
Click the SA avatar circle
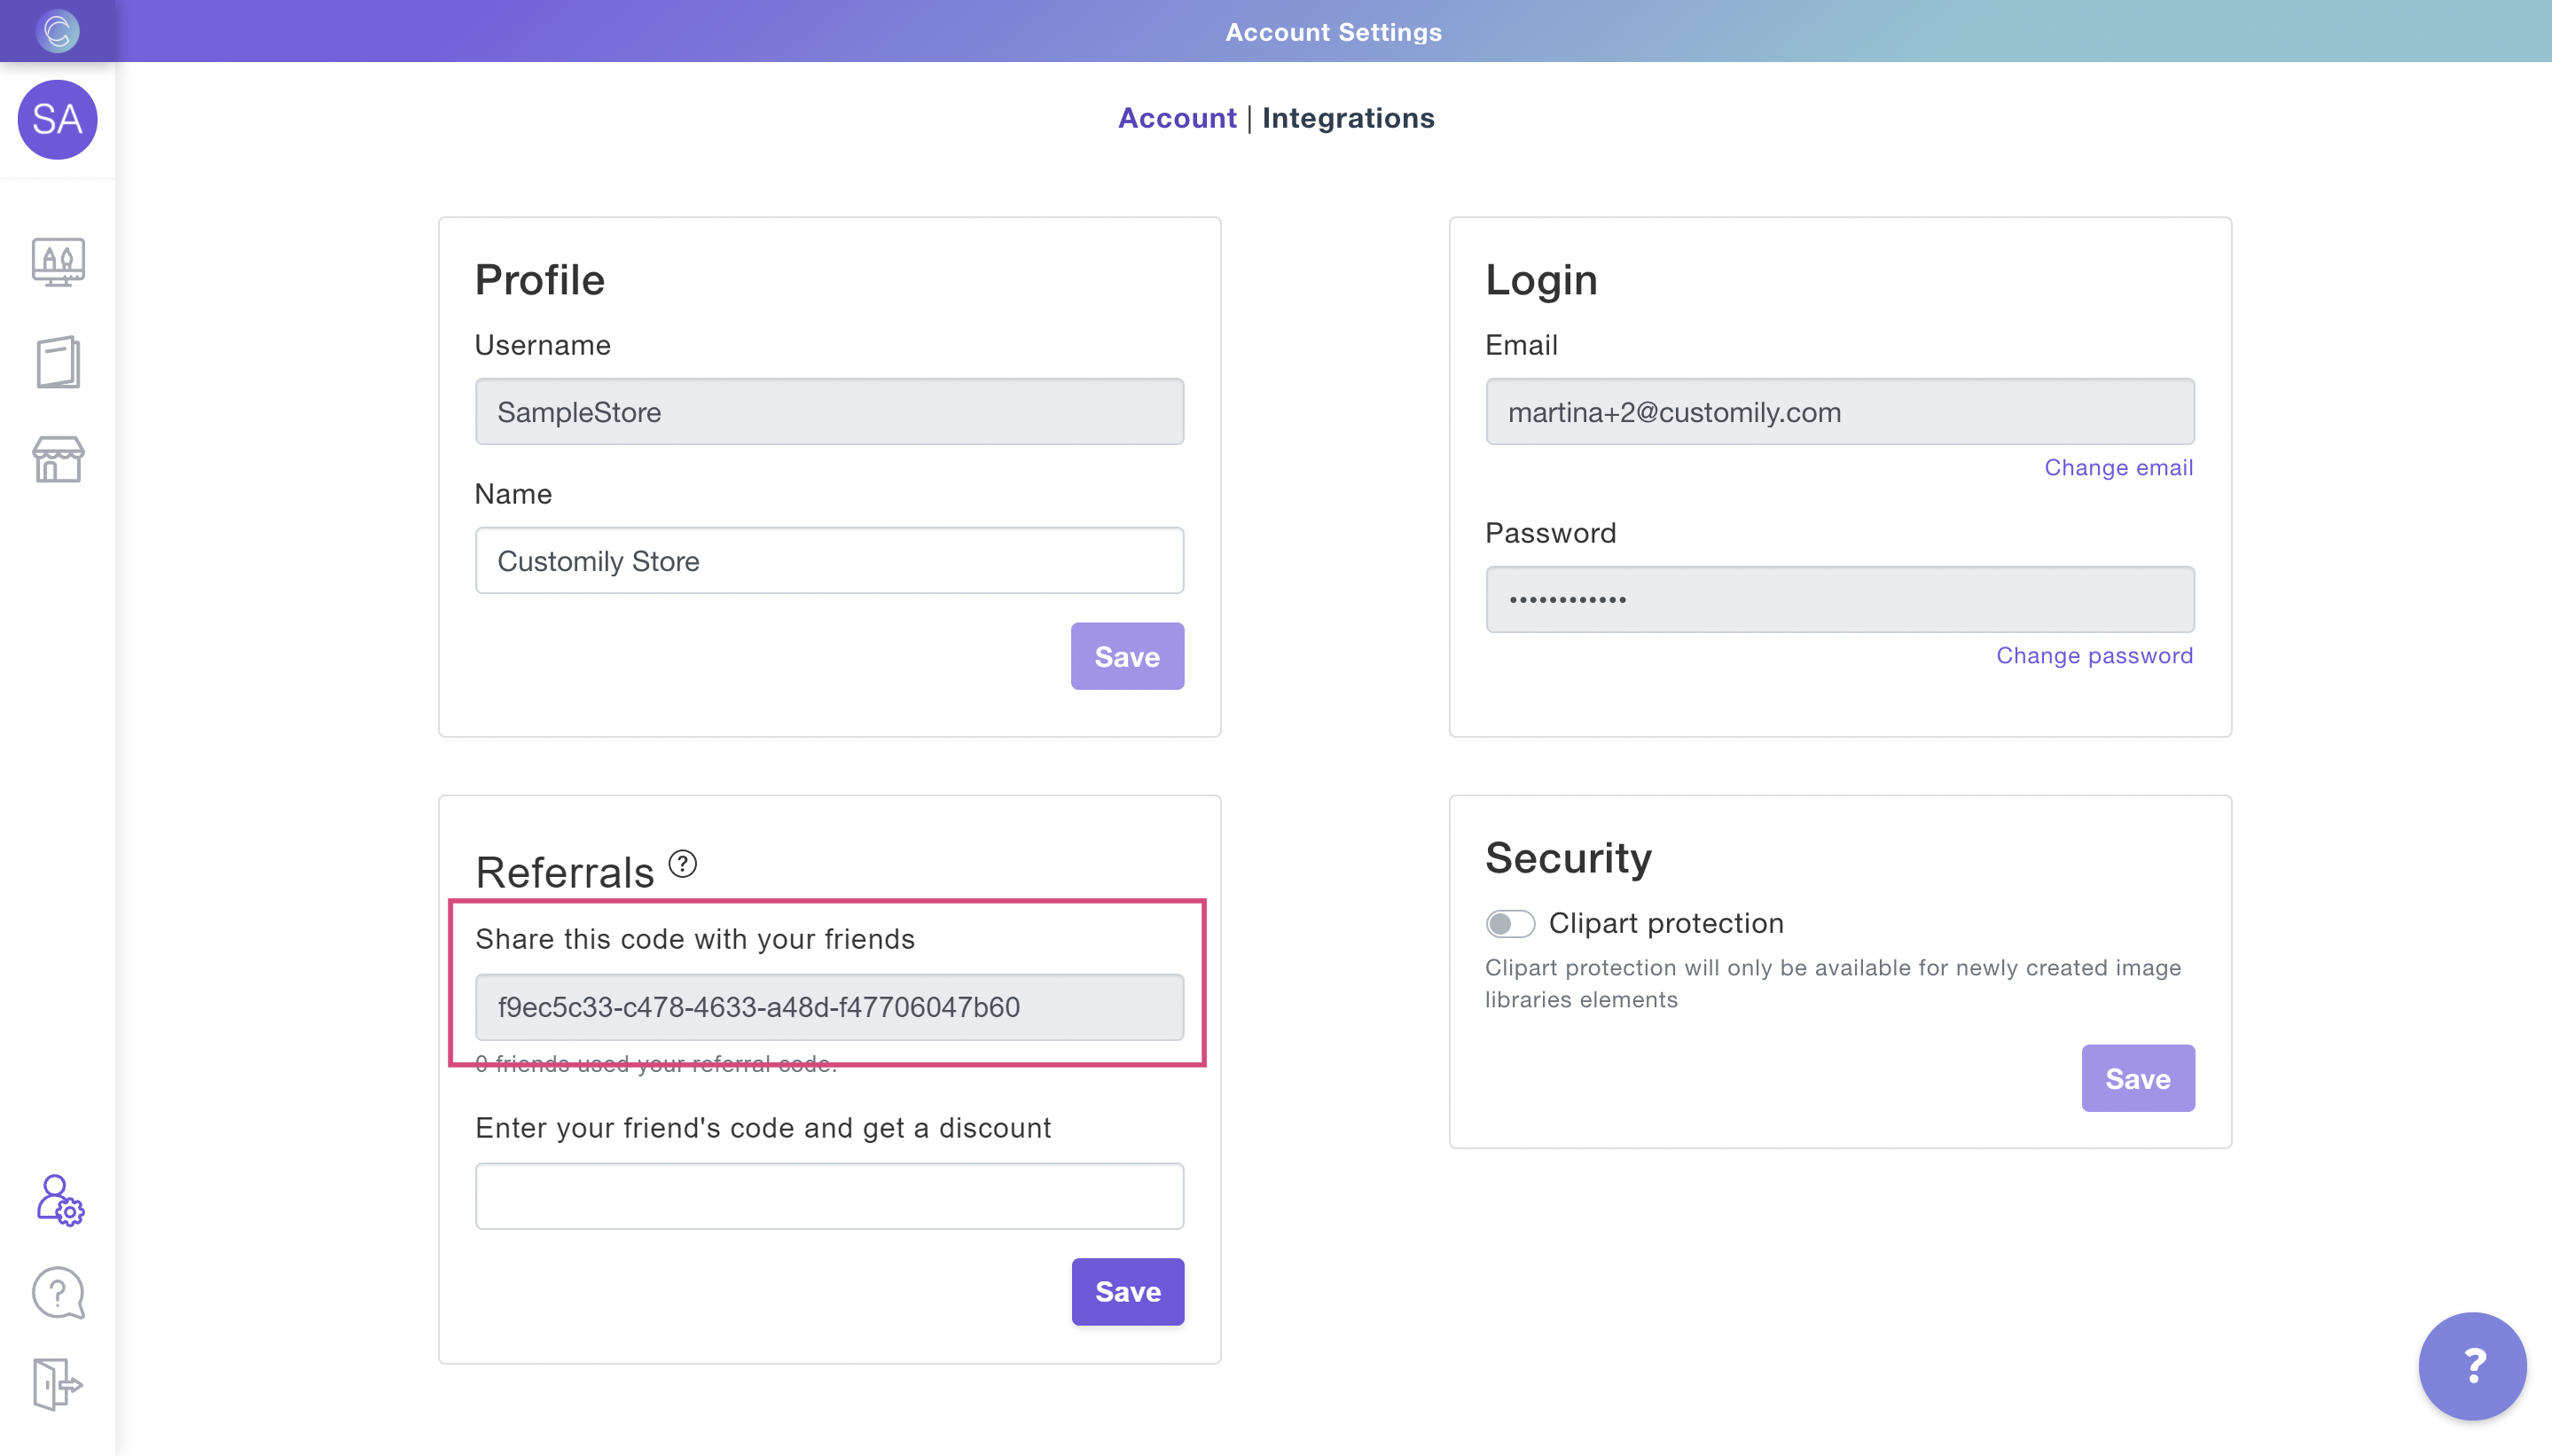(x=57, y=120)
